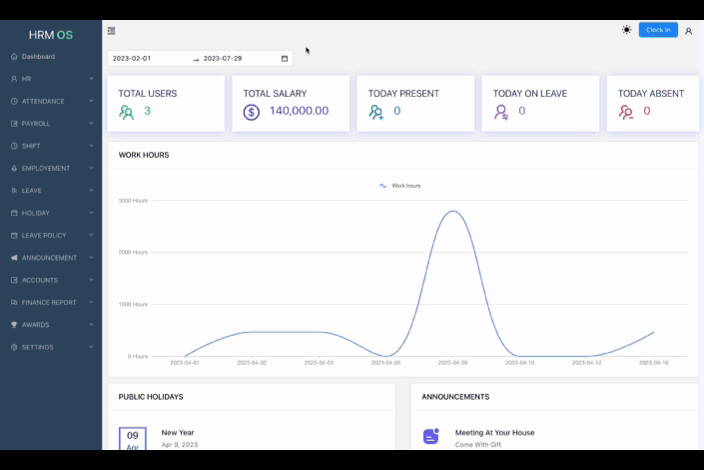Toggle Work hours legend in chart
The width and height of the screenshot is (704, 470).
tap(400, 185)
